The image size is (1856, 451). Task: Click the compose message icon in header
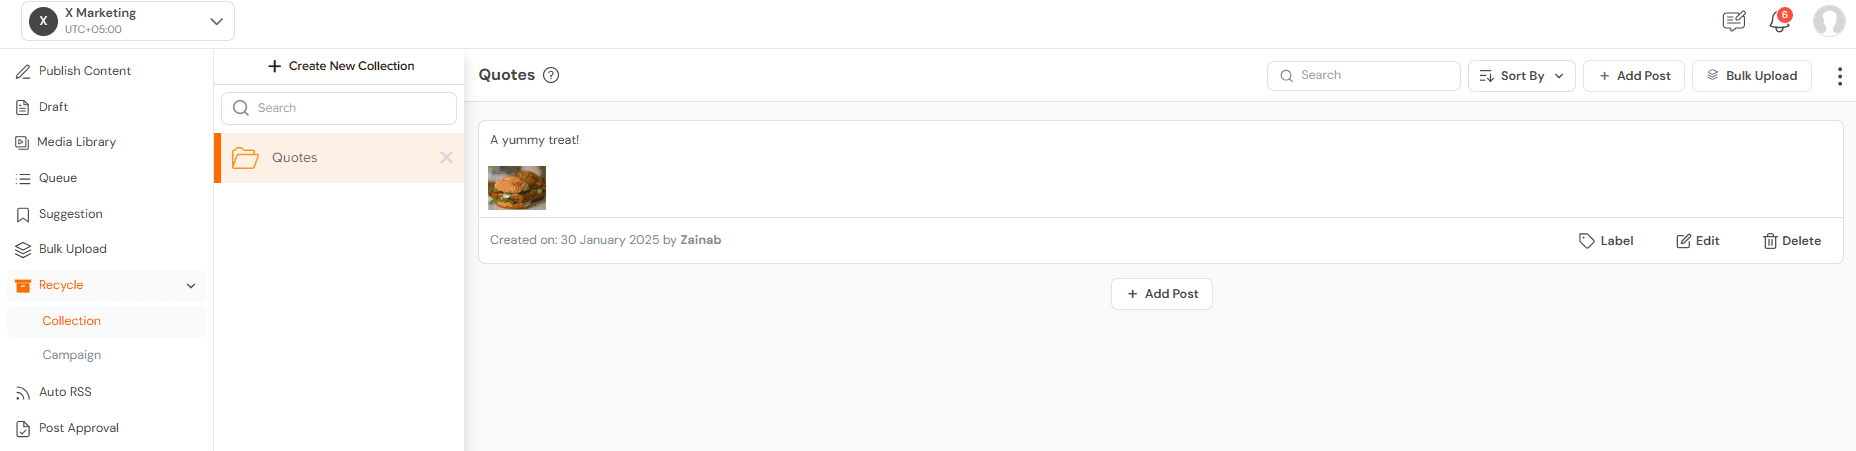coord(1733,21)
